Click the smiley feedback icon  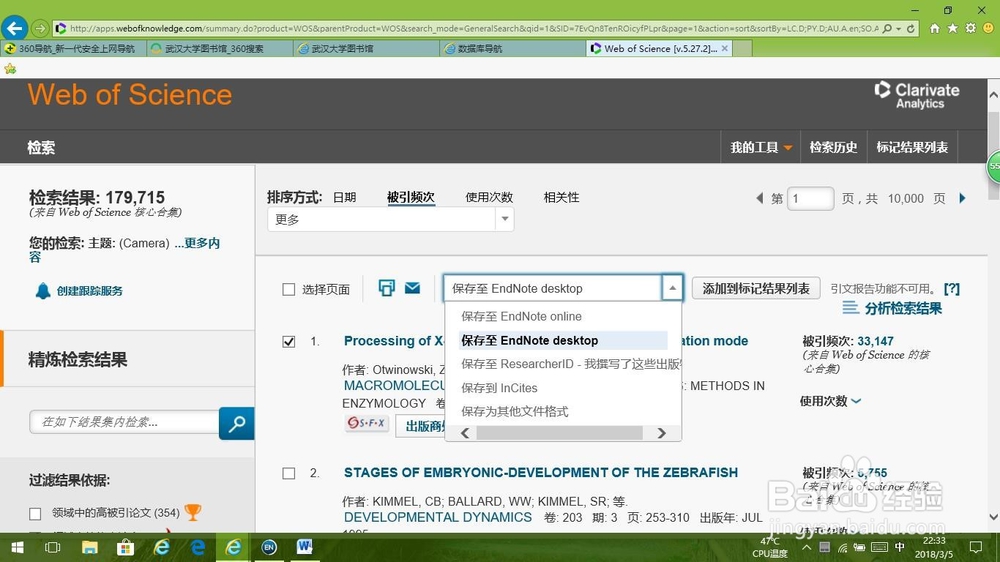pos(989,29)
